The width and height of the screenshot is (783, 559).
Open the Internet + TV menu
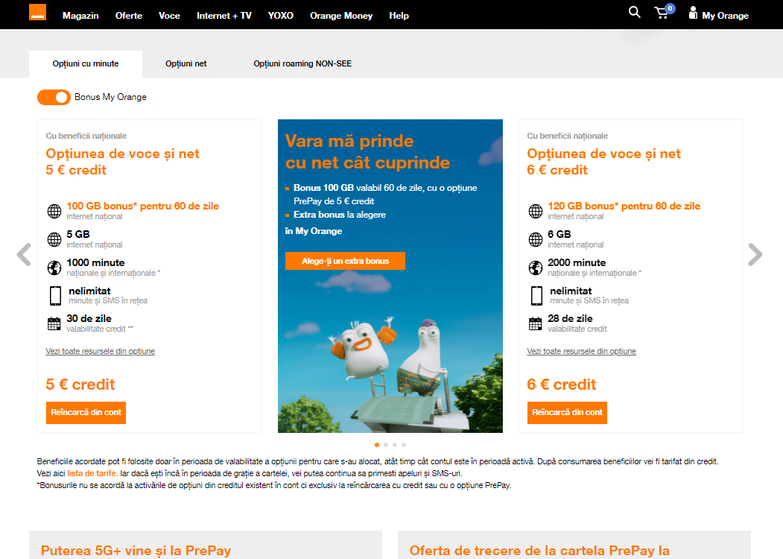coord(224,16)
